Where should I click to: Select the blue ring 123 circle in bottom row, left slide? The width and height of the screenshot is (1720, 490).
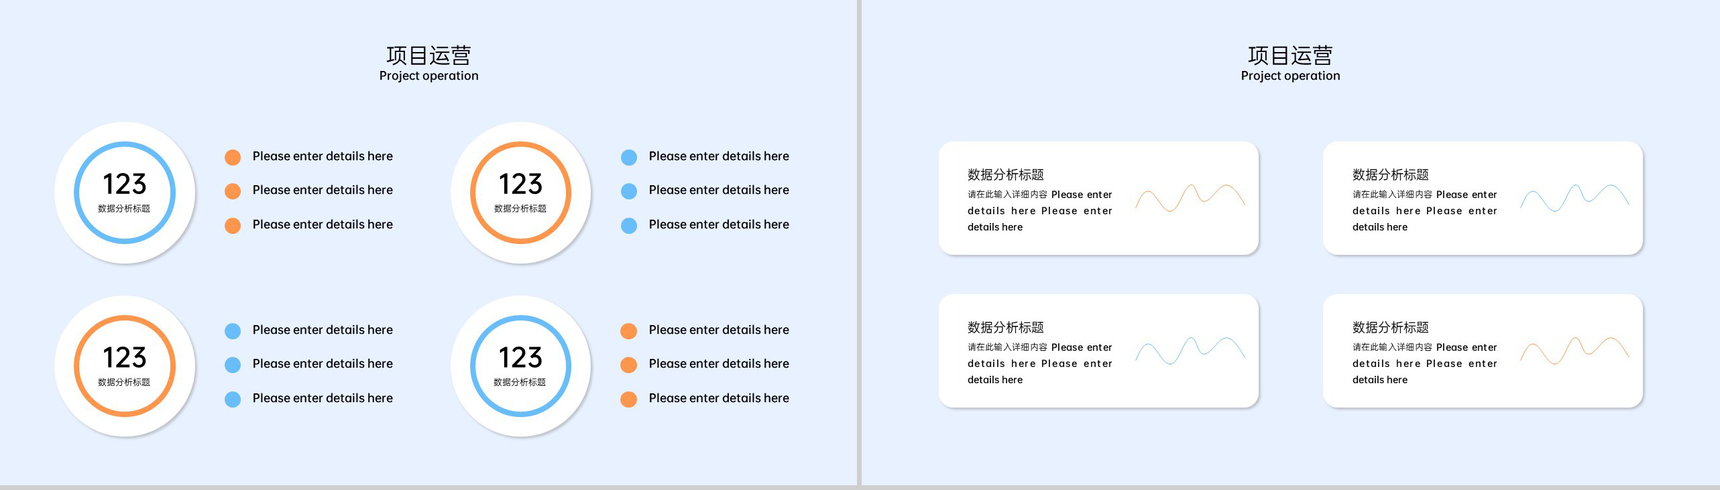[x=521, y=366]
